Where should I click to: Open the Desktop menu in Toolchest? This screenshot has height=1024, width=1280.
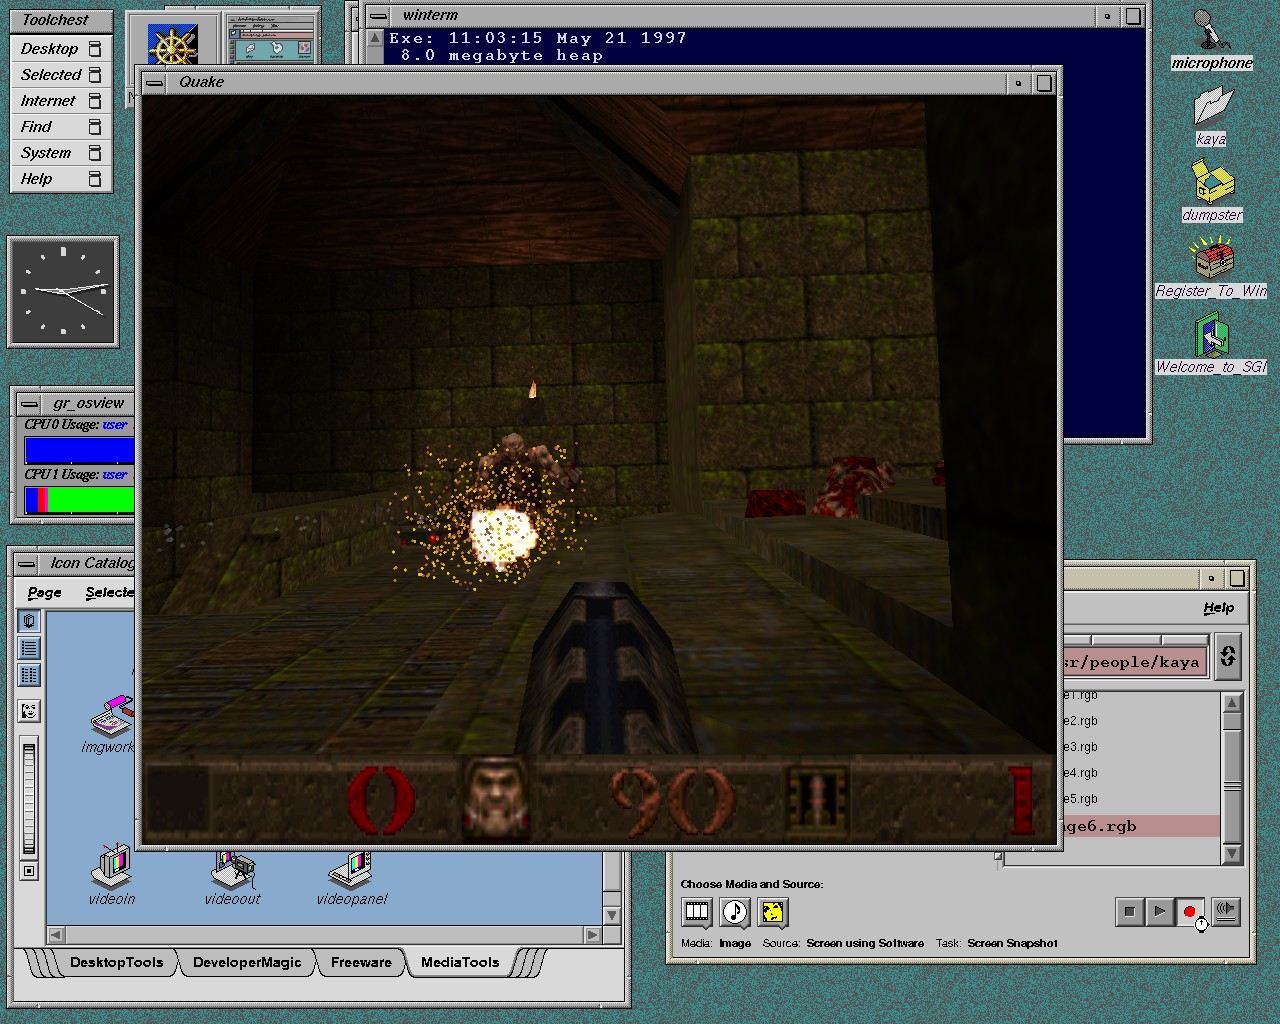coord(61,48)
